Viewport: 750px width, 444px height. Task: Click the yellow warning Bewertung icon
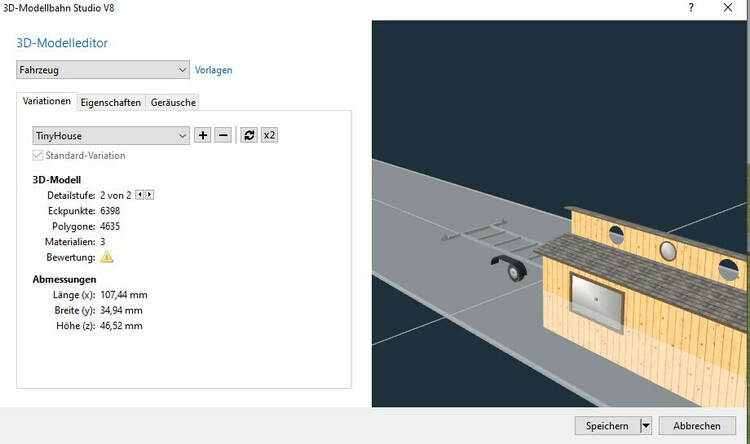click(x=107, y=257)
